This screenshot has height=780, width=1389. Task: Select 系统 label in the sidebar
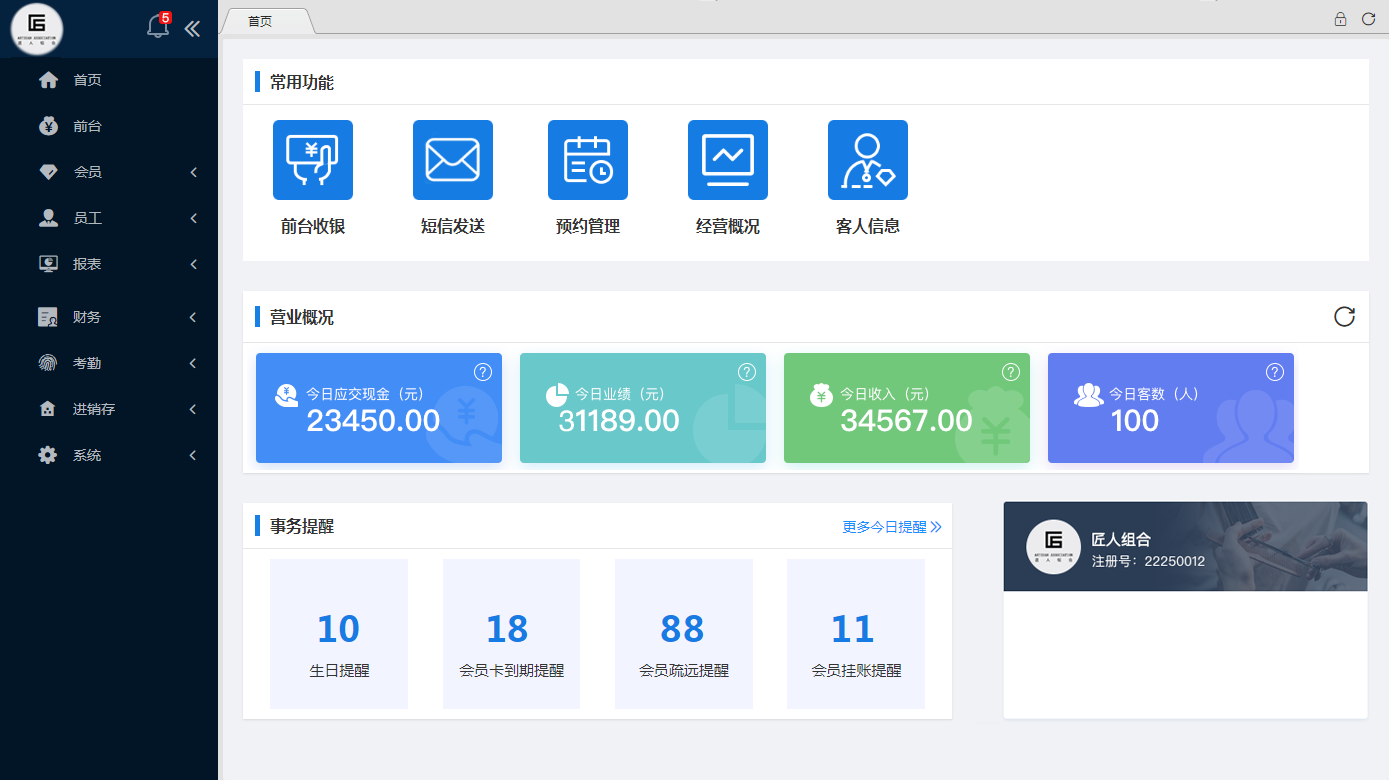click(x=87, y=455)
